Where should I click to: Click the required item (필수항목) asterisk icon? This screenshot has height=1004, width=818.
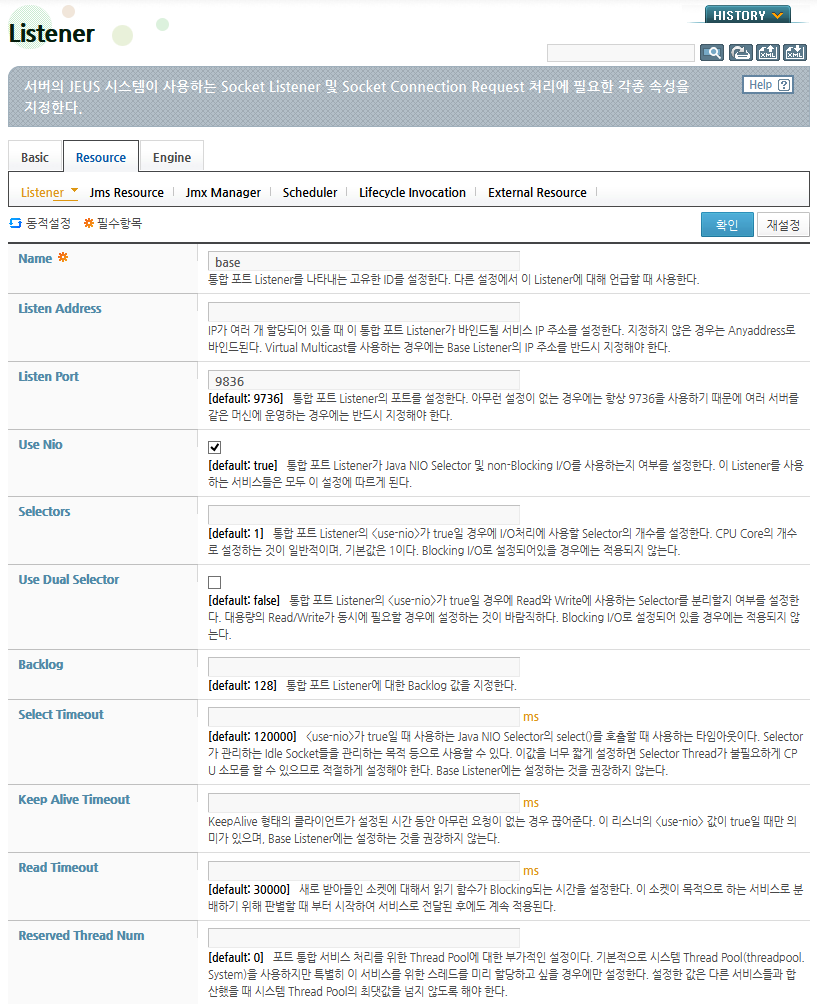click(88, 223)
